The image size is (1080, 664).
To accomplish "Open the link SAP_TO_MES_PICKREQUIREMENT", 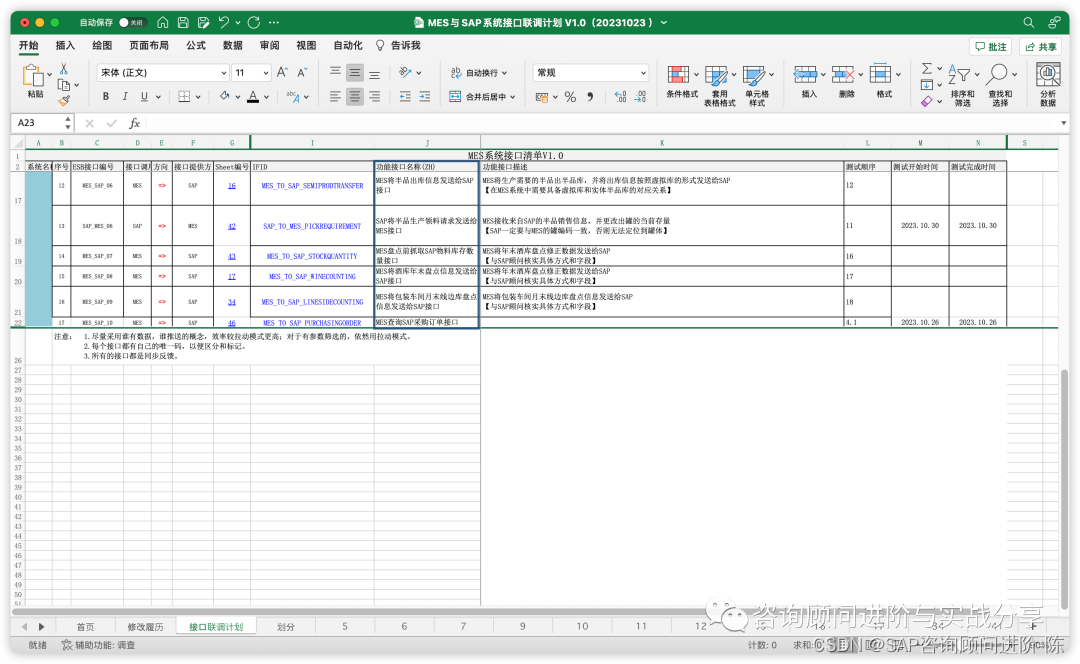I will click(x=312, y=226).
